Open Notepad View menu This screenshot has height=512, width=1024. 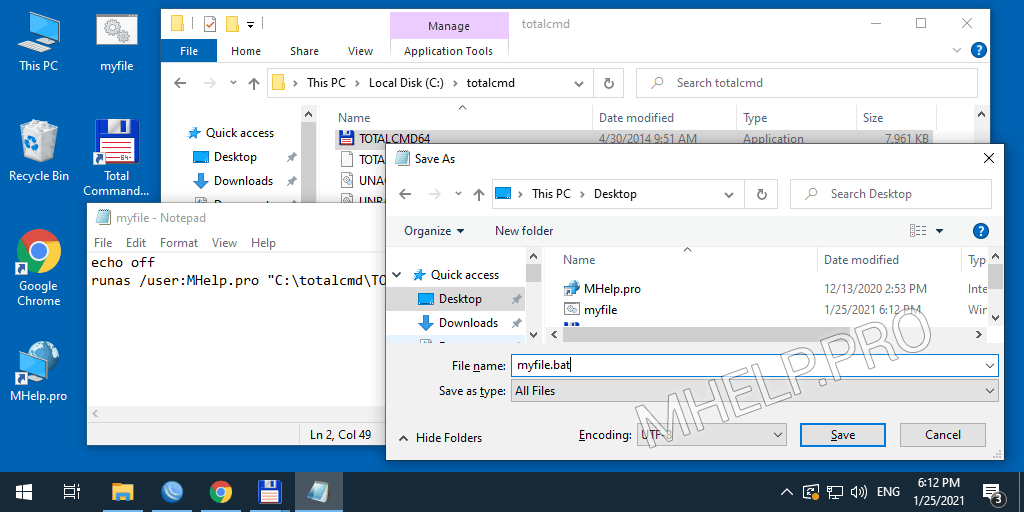click(x=224, y=242)
